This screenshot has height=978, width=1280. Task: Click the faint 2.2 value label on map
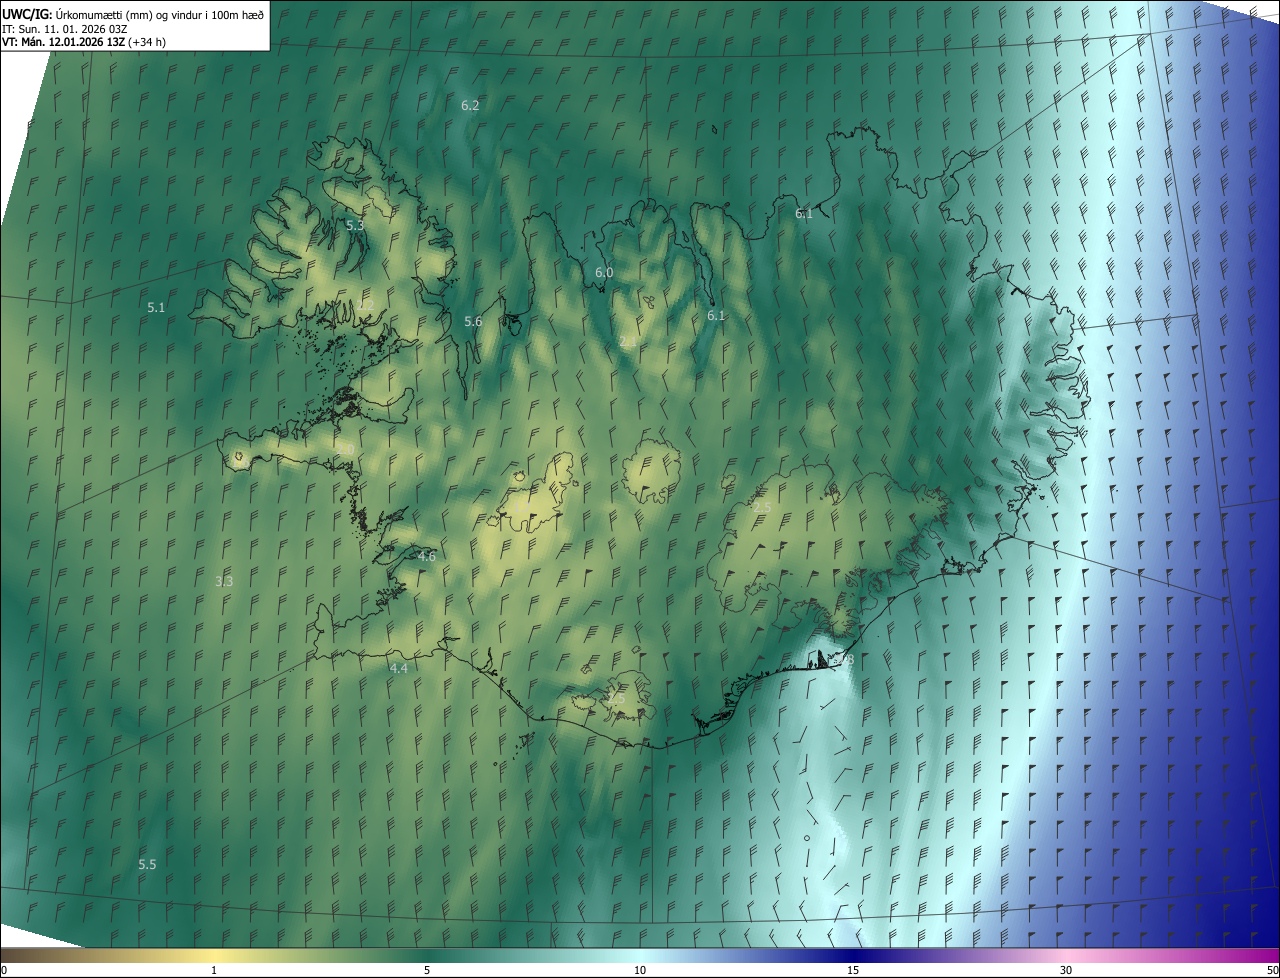pyautogui.click(x=365, y=305)
